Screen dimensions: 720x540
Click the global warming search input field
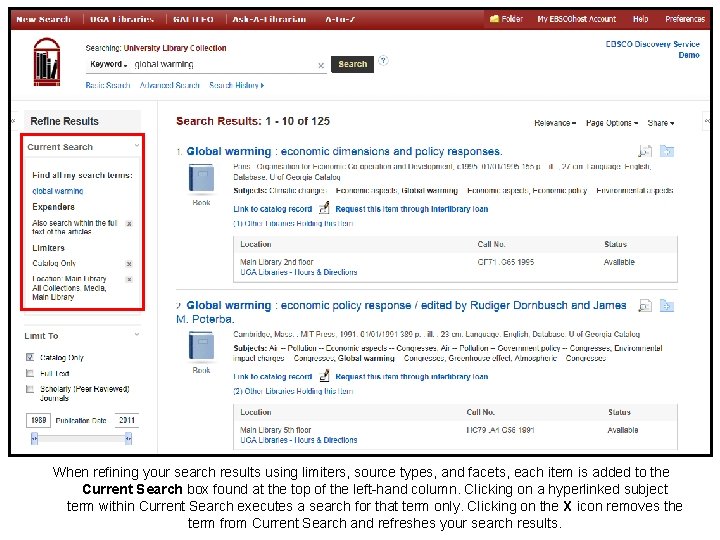point(224,64)
